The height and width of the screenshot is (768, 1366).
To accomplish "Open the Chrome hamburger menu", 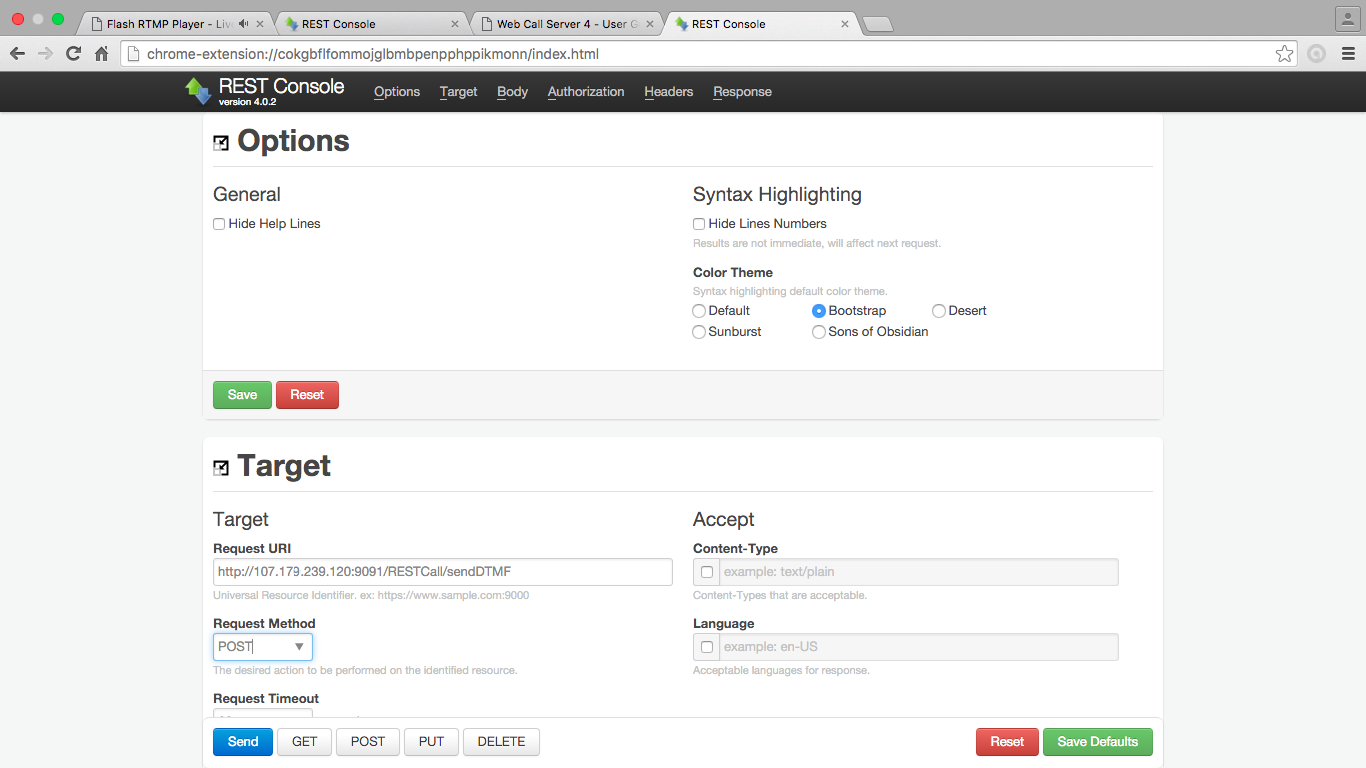I will pyautogui.click(x=1348, y=54).
